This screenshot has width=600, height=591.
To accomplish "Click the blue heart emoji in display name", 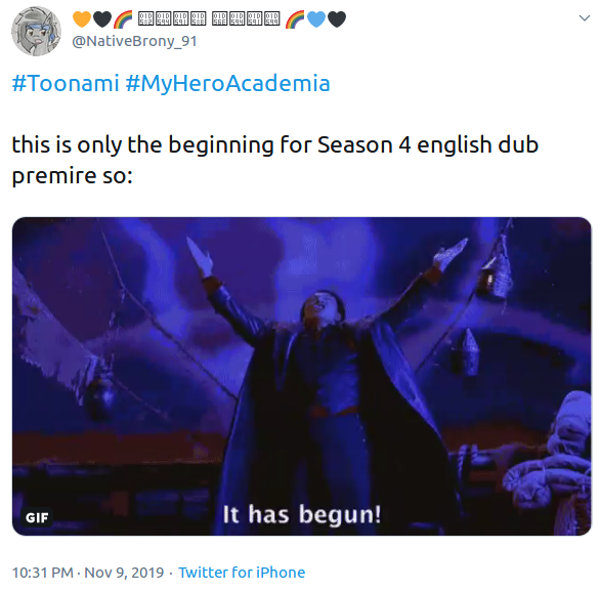I will [x=316, y=19].
